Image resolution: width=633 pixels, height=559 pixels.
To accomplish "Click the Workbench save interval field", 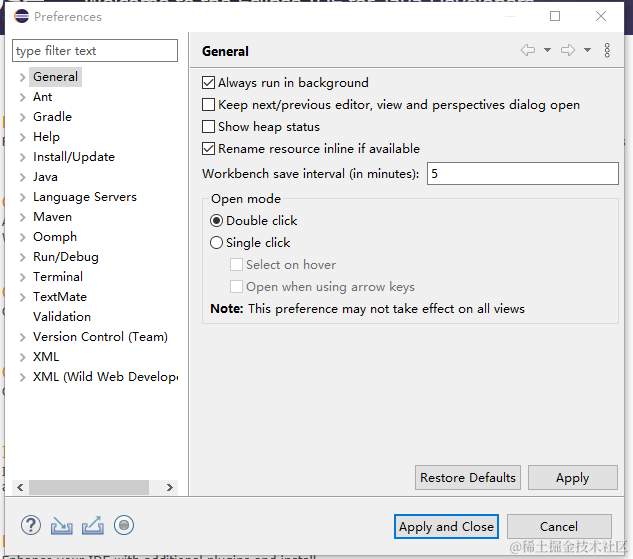I will pyautogui.click(x=523, y=174).
